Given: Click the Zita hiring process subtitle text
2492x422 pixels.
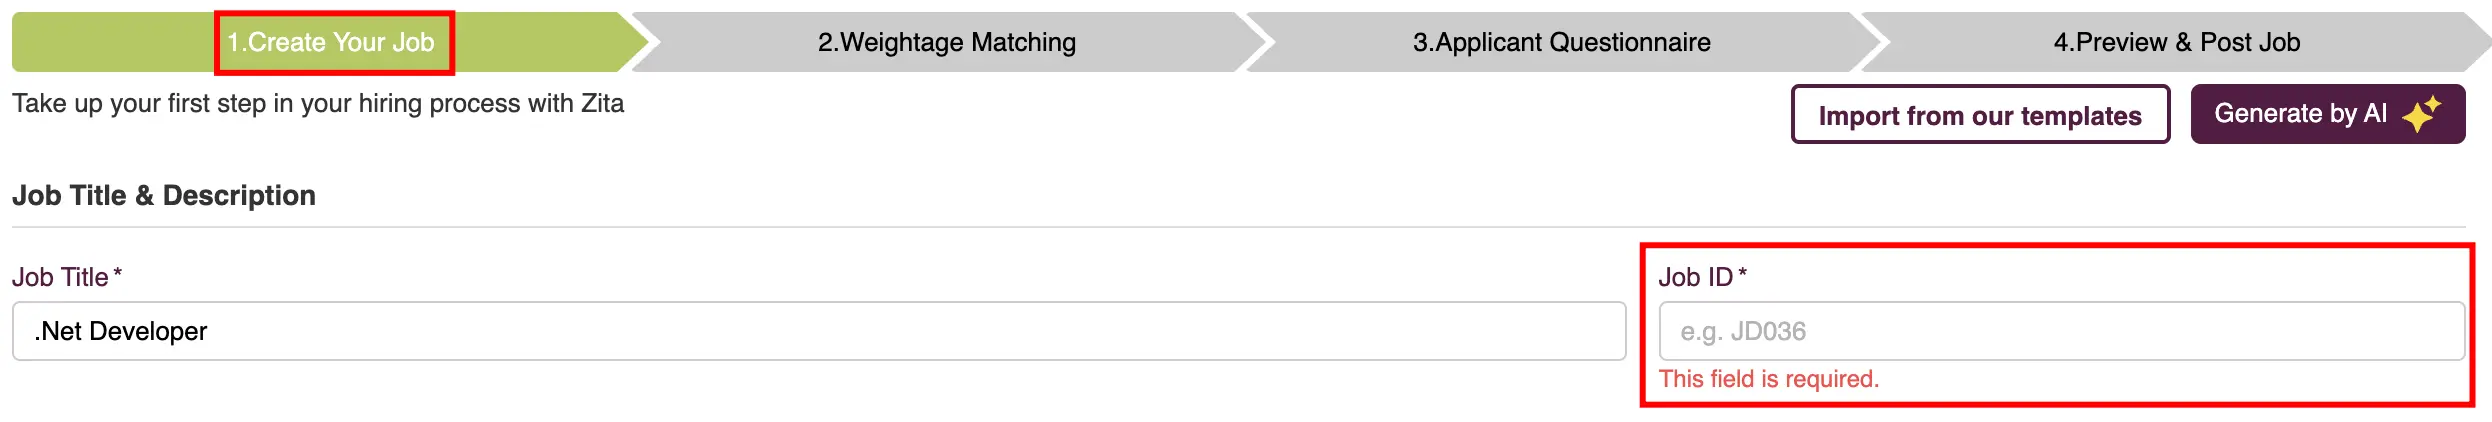Looking at the screenshot, I should pos(318,103).
